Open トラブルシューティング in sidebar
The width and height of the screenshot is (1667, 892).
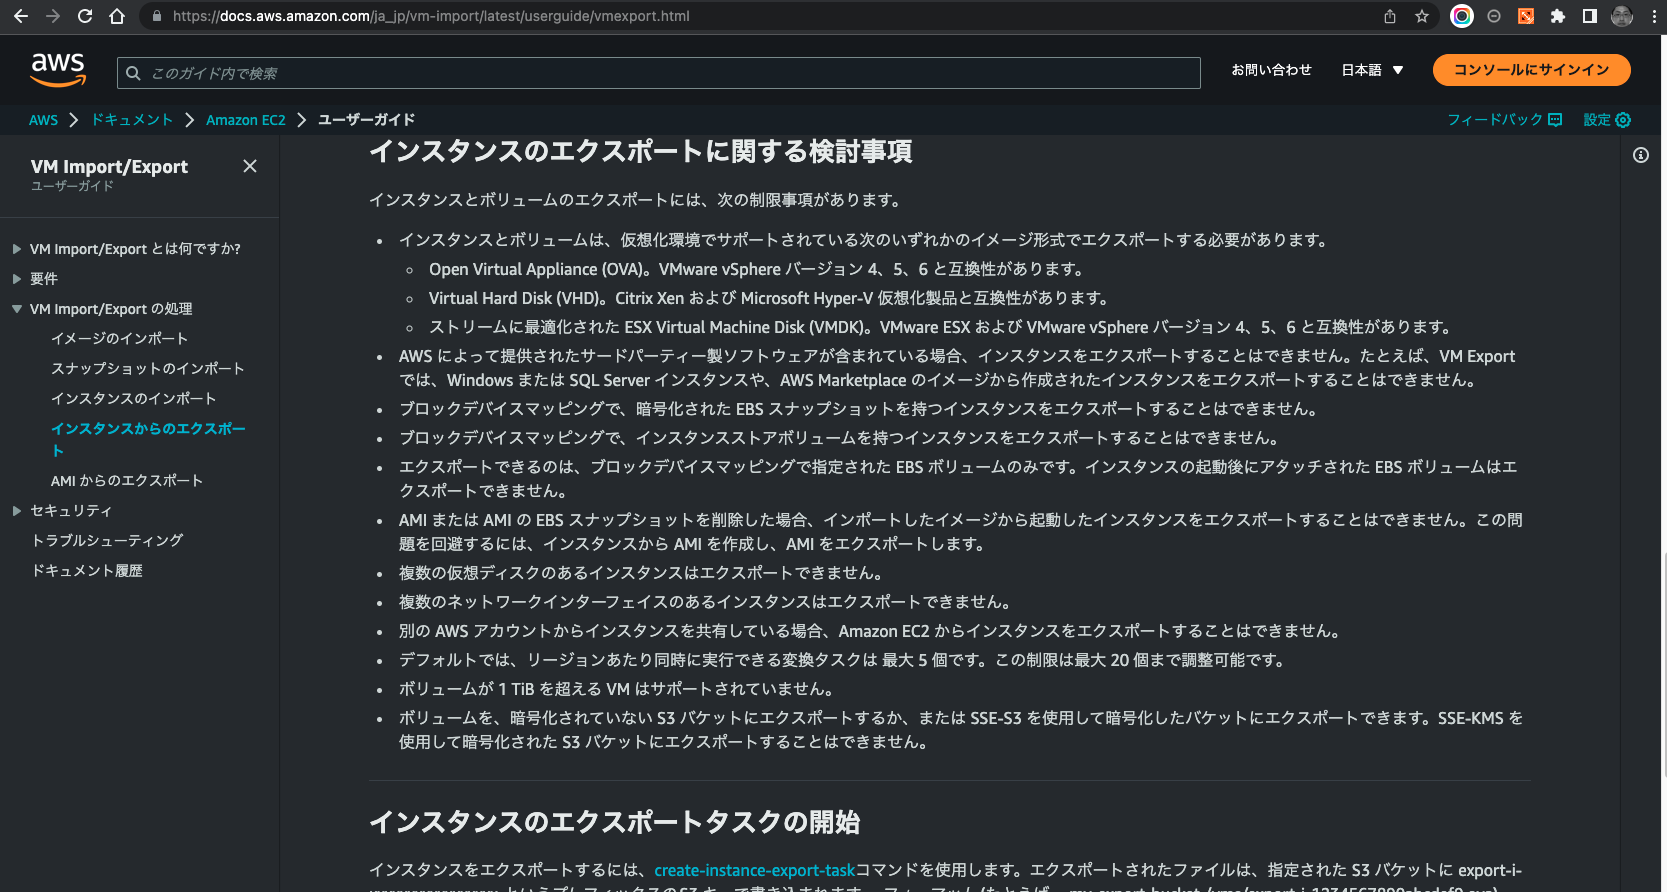(x=107, y=541)
